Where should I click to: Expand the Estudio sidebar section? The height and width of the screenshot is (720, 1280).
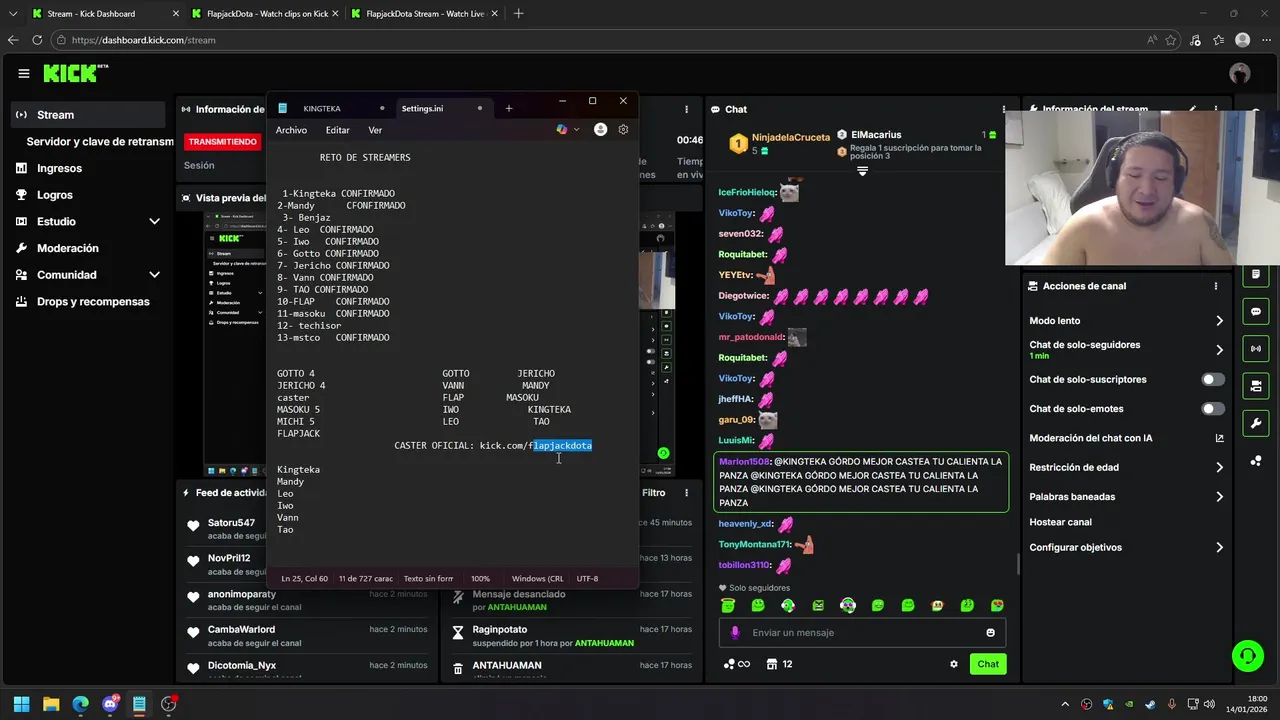(x=154, y=221)
